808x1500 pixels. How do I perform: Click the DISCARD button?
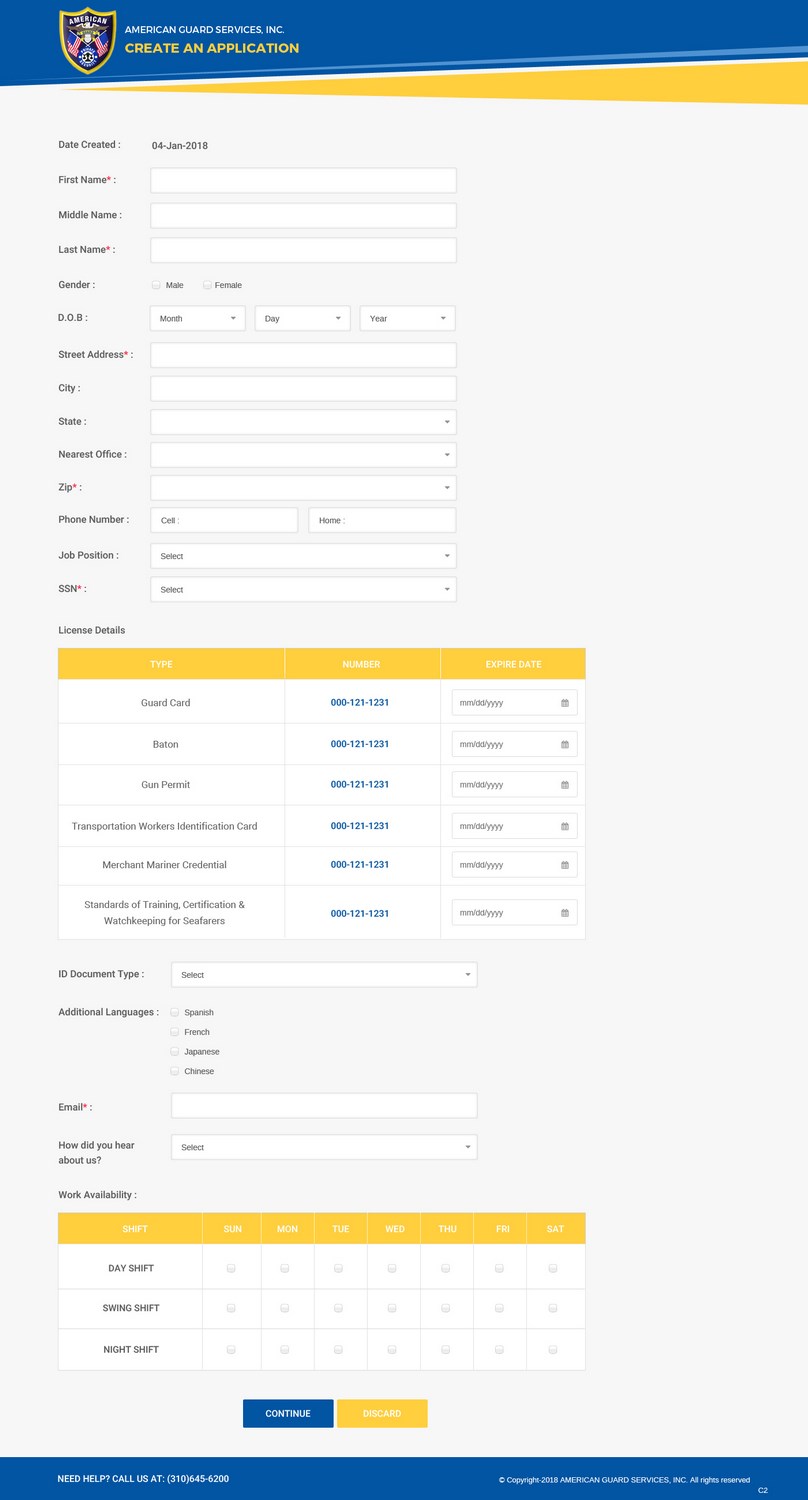[382, 1413]
